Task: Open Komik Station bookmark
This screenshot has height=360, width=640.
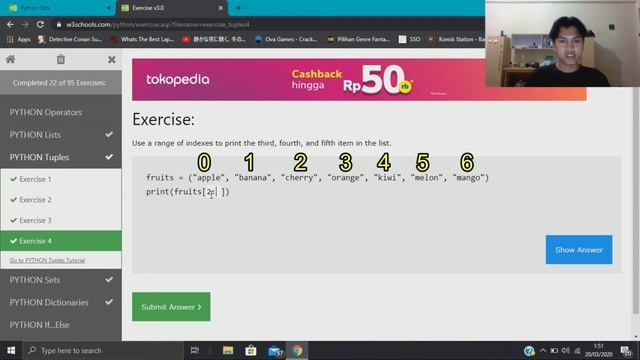Action: click(x=456, y=39)
